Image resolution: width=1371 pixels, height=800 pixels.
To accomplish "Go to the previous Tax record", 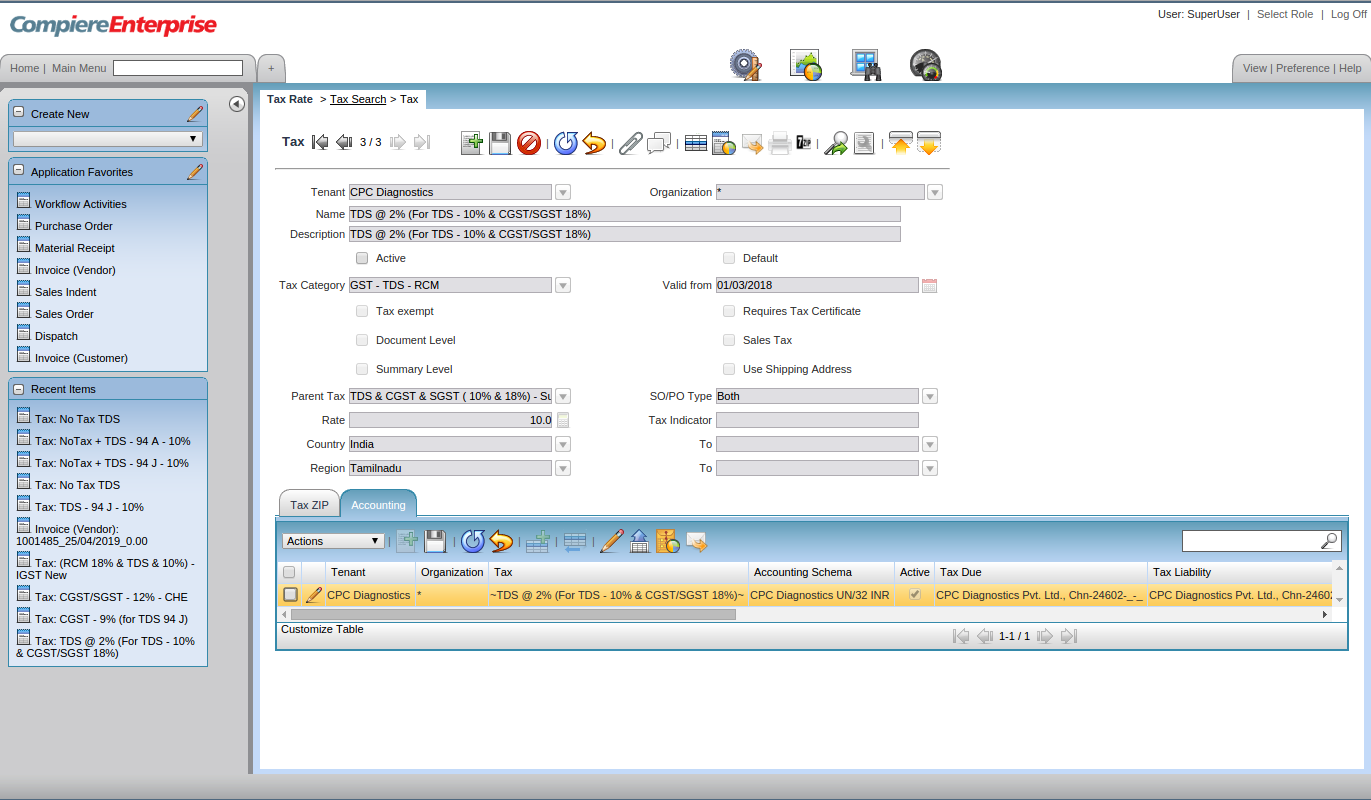I will coord(344,142).
